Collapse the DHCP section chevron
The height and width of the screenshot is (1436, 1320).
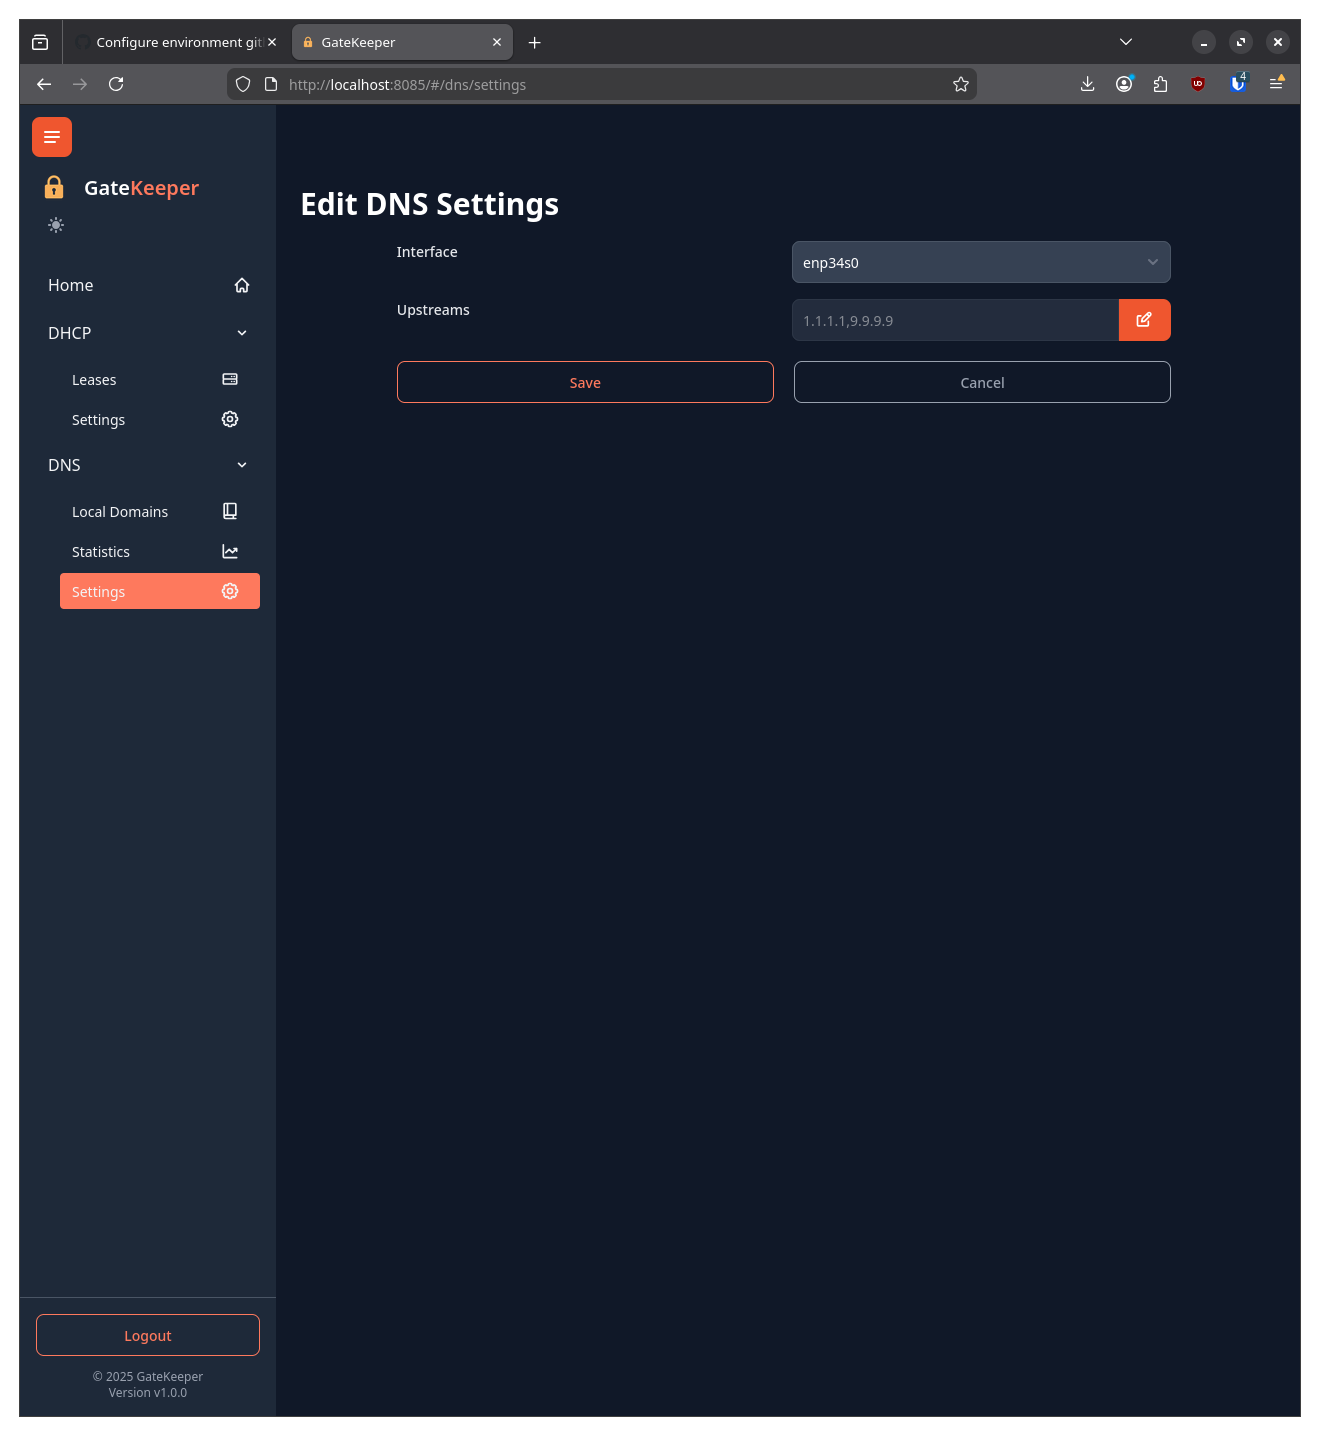coord(241,332)
